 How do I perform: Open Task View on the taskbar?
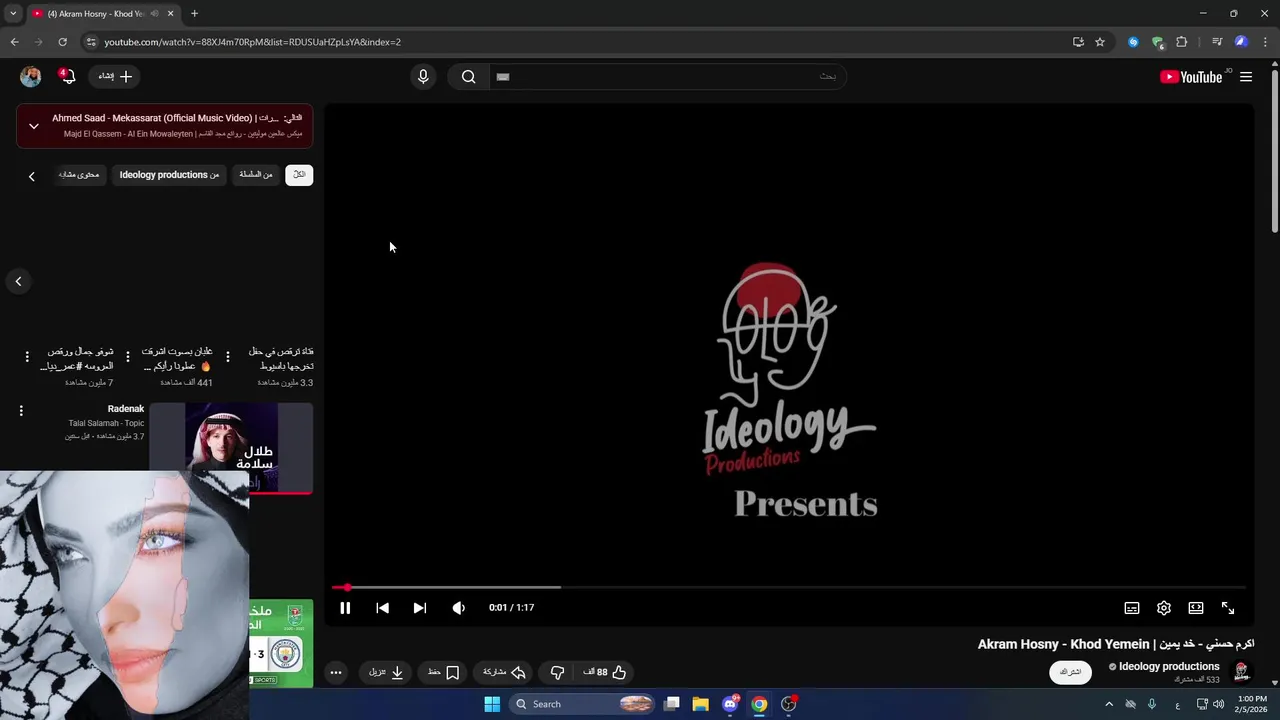point(672,704)
